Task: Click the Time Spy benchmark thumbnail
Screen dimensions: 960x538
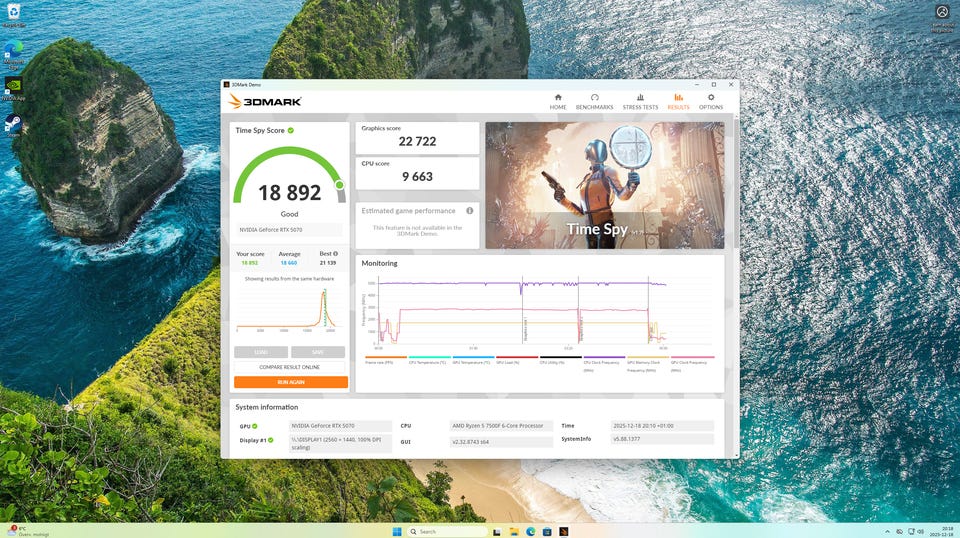Action: click(x=603, y=185)
